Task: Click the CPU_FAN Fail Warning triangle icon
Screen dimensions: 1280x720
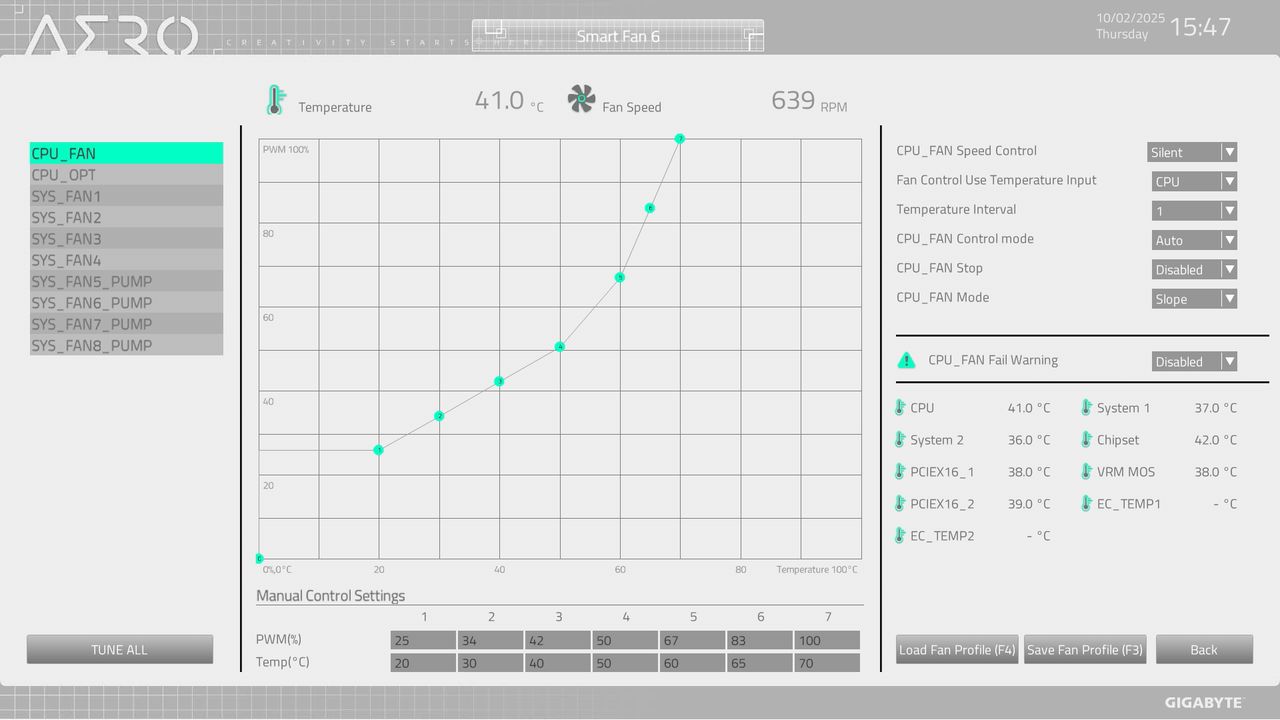Action: click(907, 360)
